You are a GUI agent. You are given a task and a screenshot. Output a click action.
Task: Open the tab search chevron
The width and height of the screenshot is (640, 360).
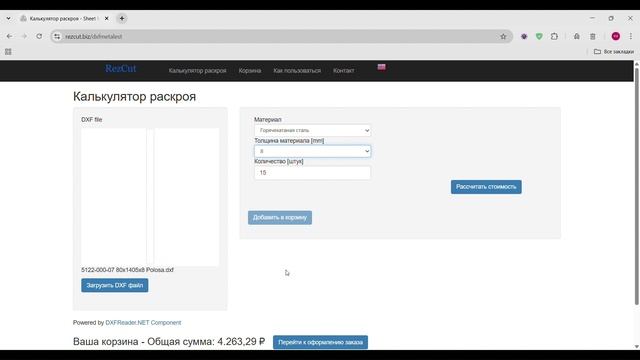point(9,18)
